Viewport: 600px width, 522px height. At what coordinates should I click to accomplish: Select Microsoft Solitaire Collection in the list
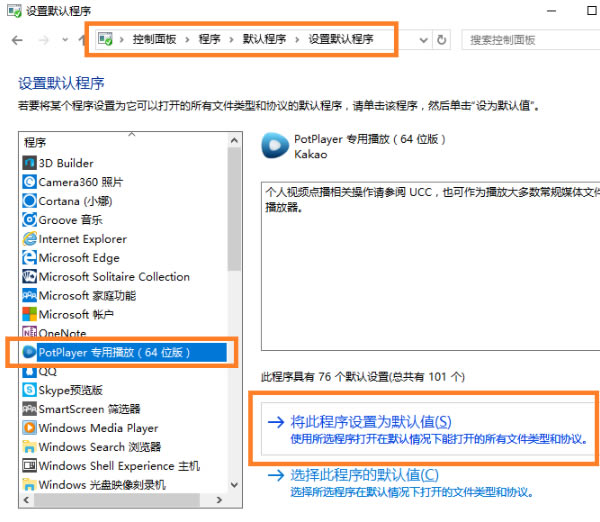(114, 276)
